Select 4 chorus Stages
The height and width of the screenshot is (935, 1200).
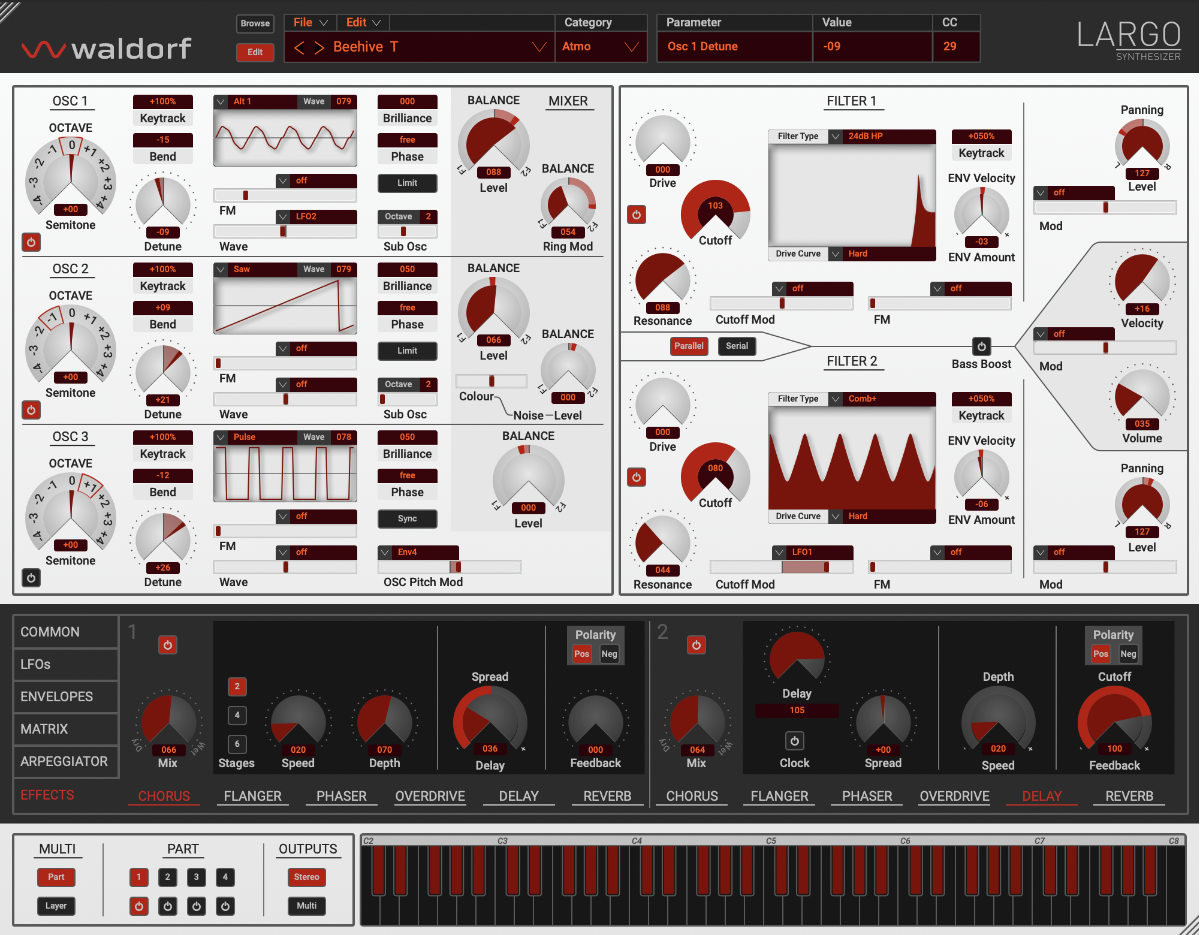coord(237,715)
